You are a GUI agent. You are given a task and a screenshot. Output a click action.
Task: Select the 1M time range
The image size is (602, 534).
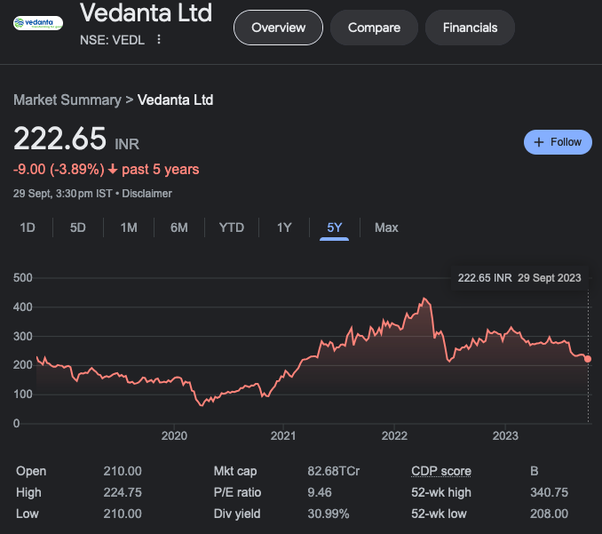[129, 228]
